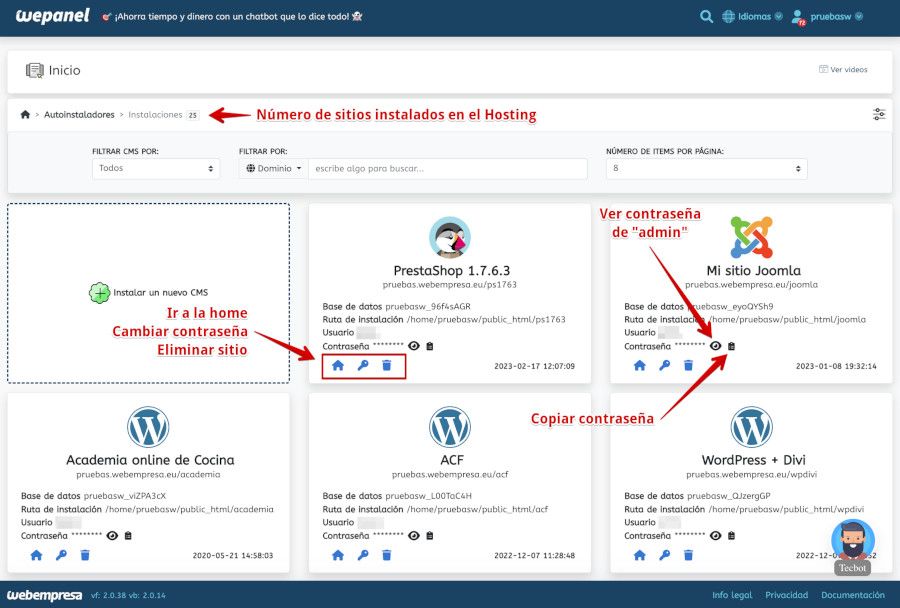Delete the PrestaShop 1.7.6.3 installation
The height and width of the screenshot is (608, 900).
coord(387,365)
